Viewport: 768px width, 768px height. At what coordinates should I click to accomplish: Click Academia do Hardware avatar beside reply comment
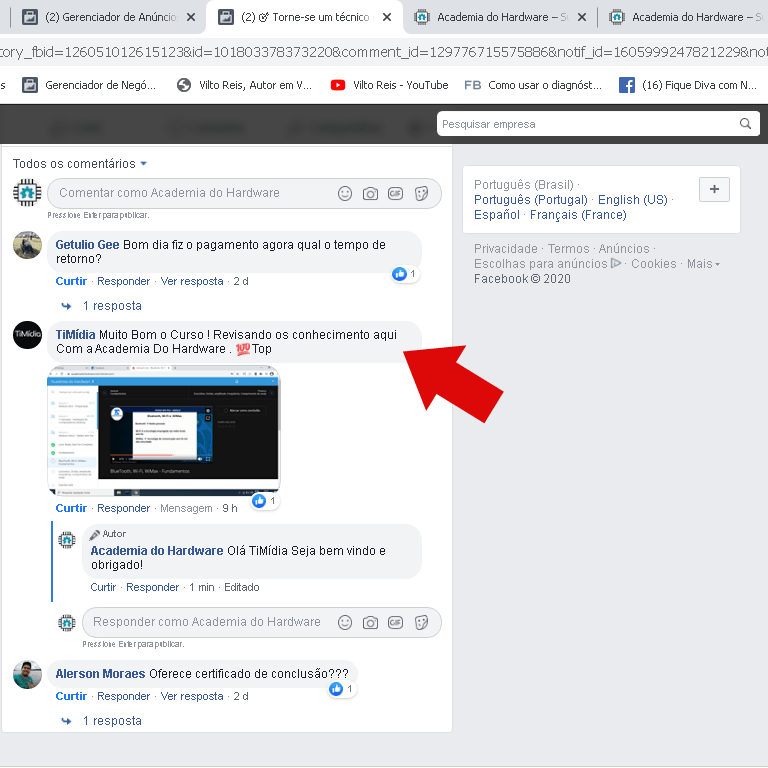click(x=67, y=540)
